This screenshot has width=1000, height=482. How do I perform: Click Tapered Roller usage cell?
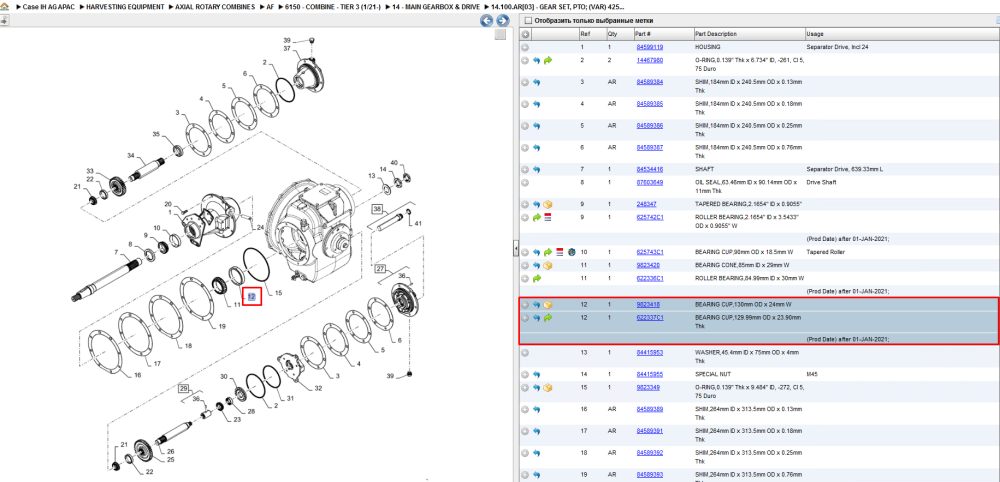pyautogui.click(x=824, y=252)
